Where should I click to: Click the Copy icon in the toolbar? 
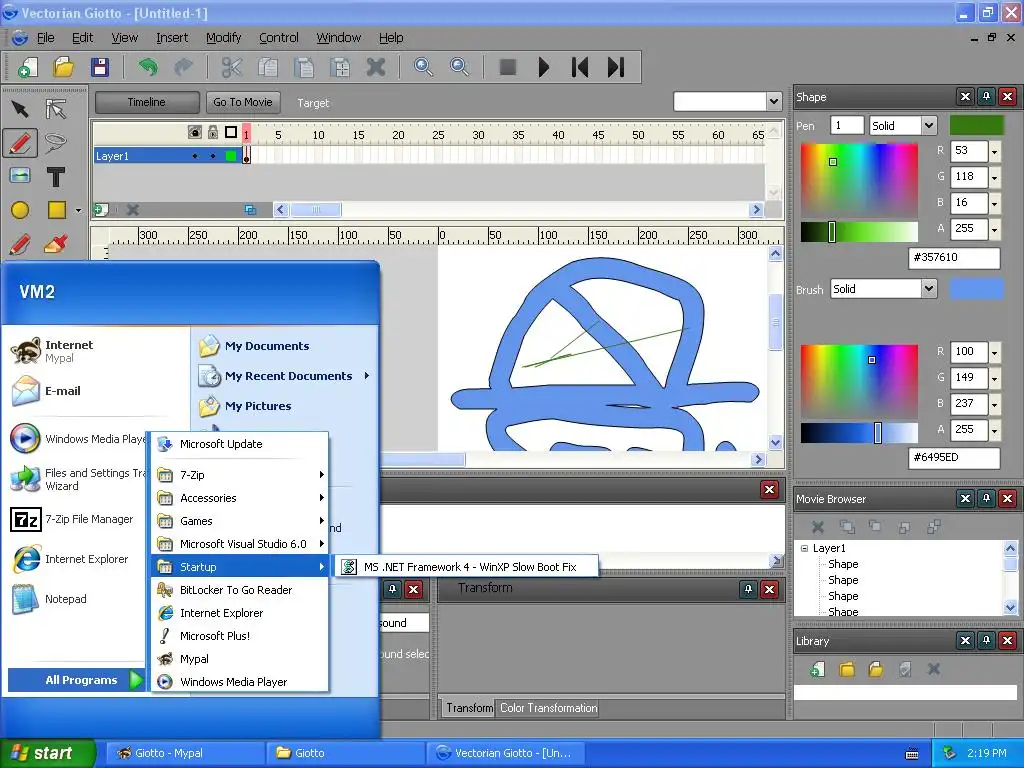pos(268,67)
